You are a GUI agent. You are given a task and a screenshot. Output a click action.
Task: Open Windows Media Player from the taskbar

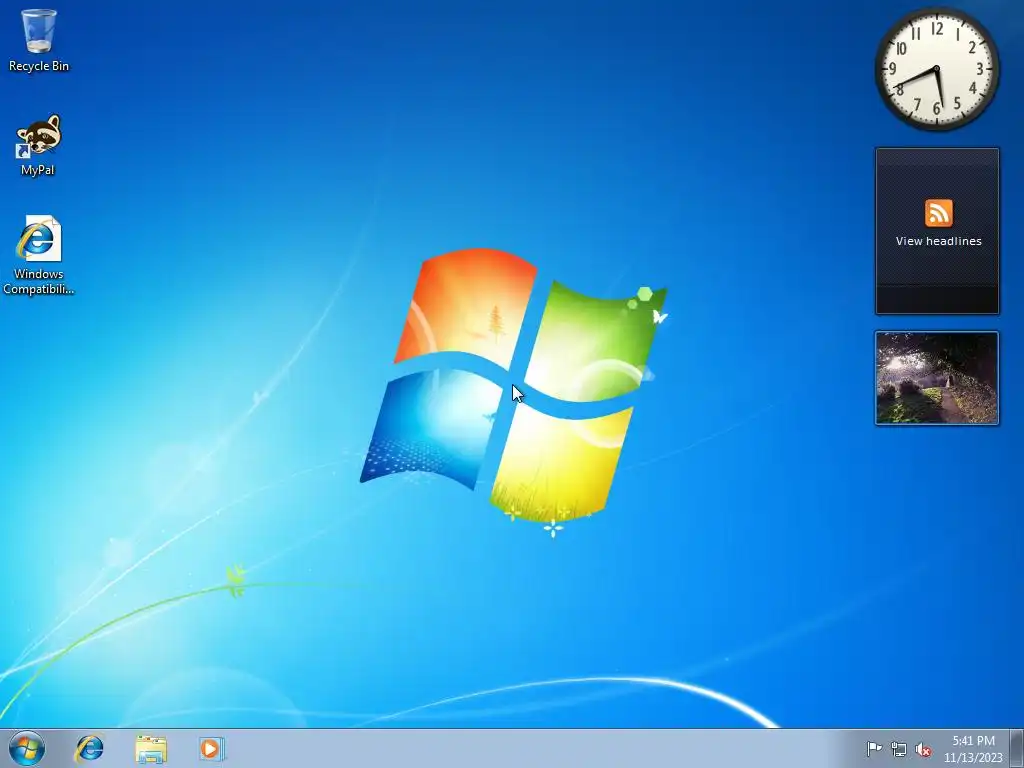[x=212, y=748]
